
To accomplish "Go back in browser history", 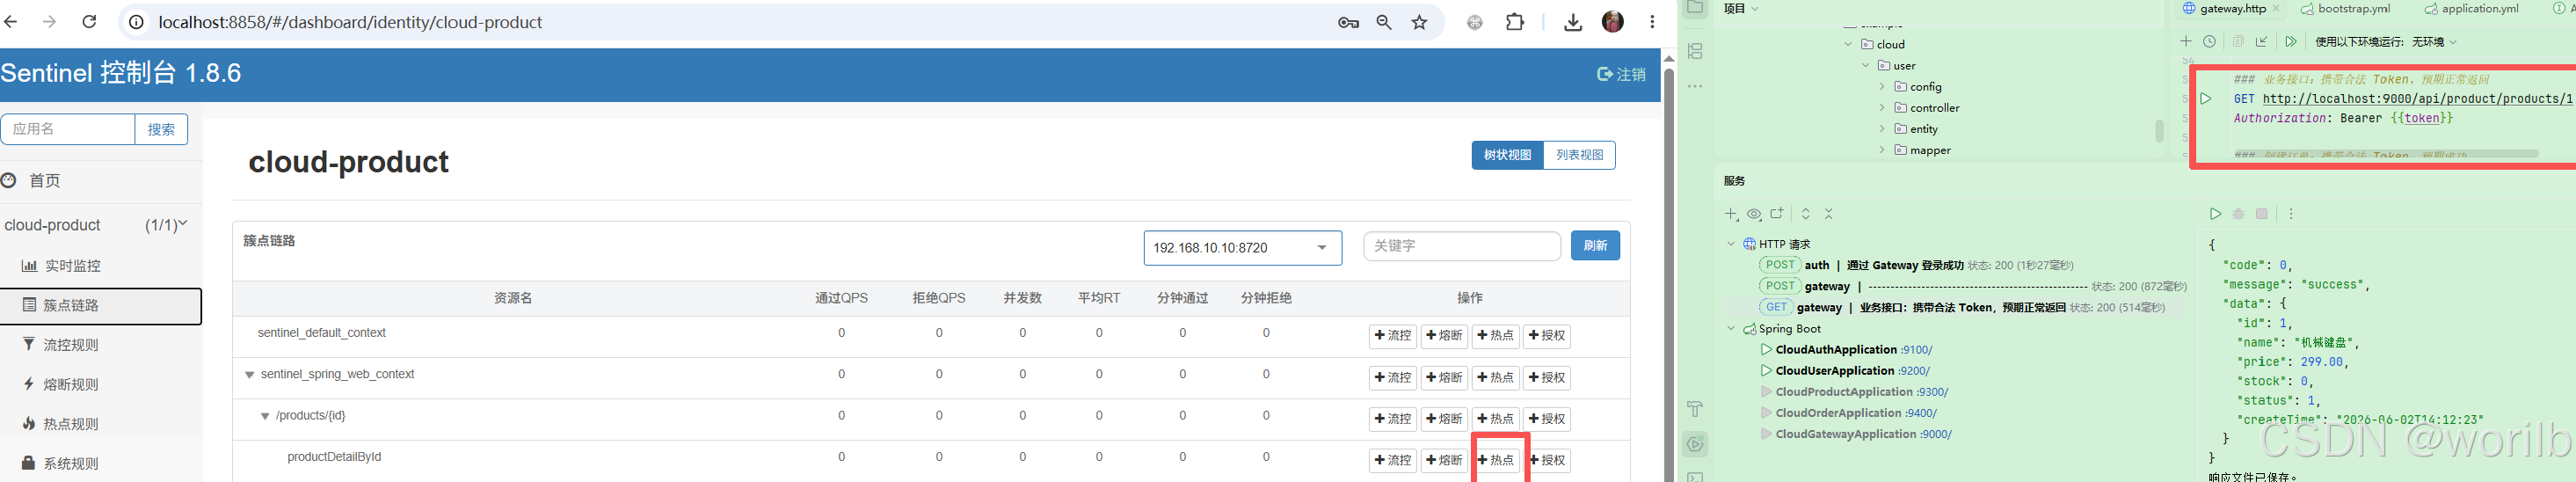I will 11,21.
